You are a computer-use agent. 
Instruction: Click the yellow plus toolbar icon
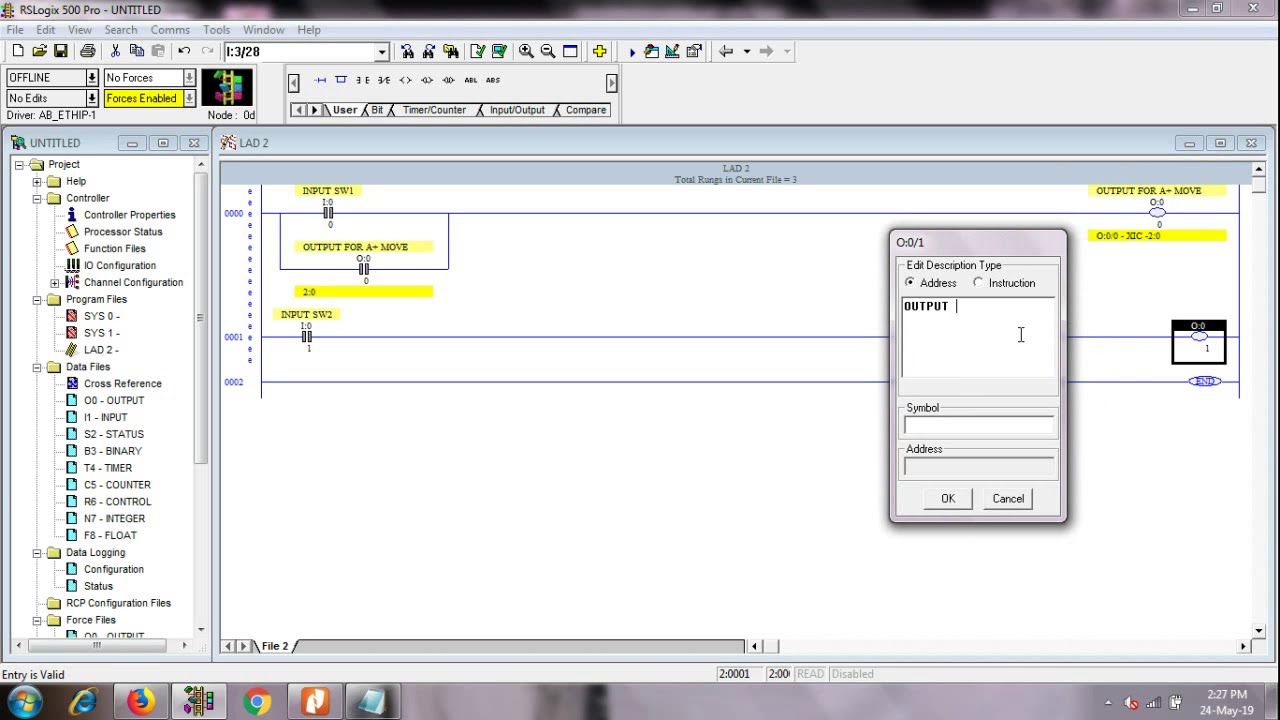point(599,51)
